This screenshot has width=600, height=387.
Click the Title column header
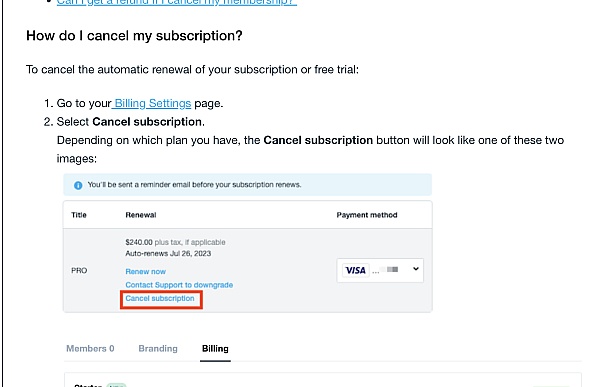79,215
